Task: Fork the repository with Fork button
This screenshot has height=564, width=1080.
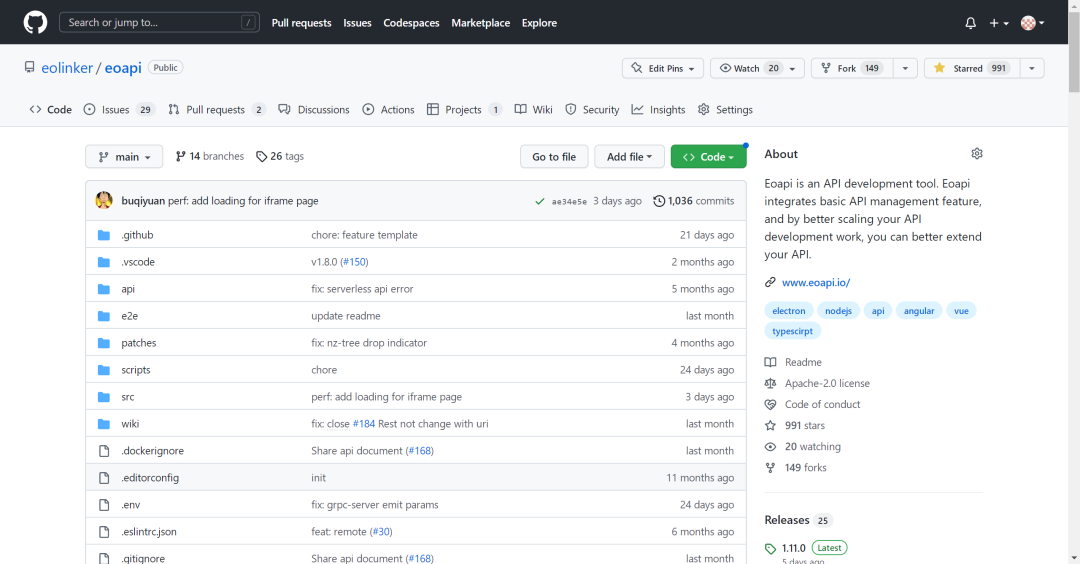Action: click(x=852, y=68)
